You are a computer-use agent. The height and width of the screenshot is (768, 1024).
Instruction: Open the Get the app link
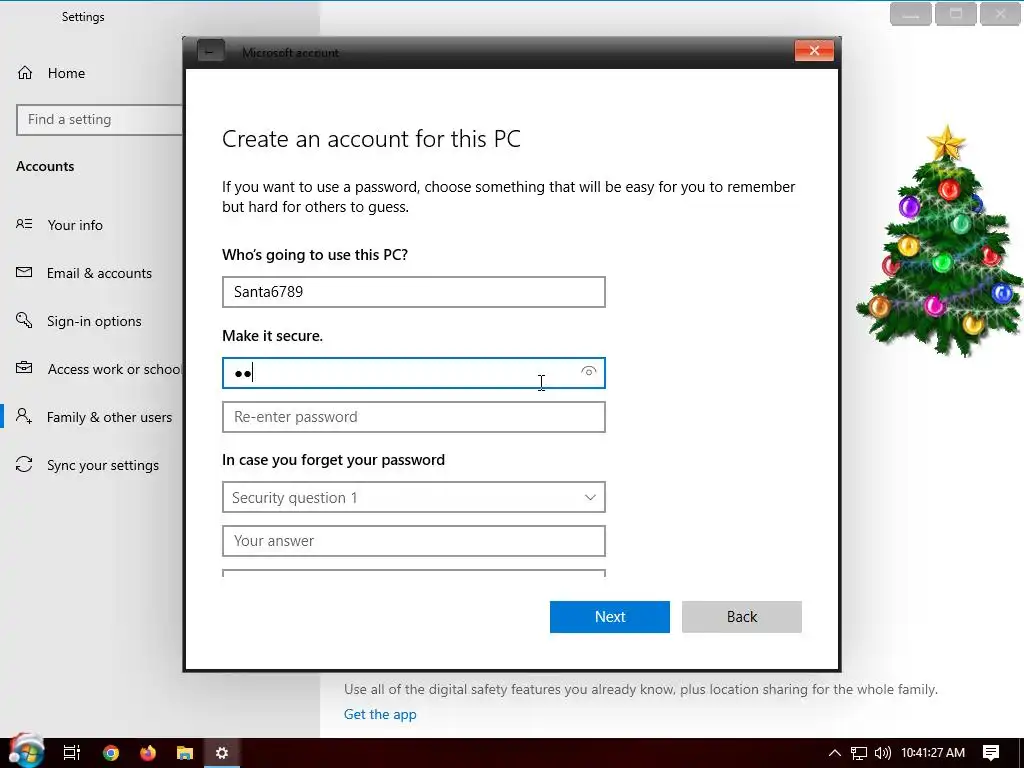tap(379, 714)
